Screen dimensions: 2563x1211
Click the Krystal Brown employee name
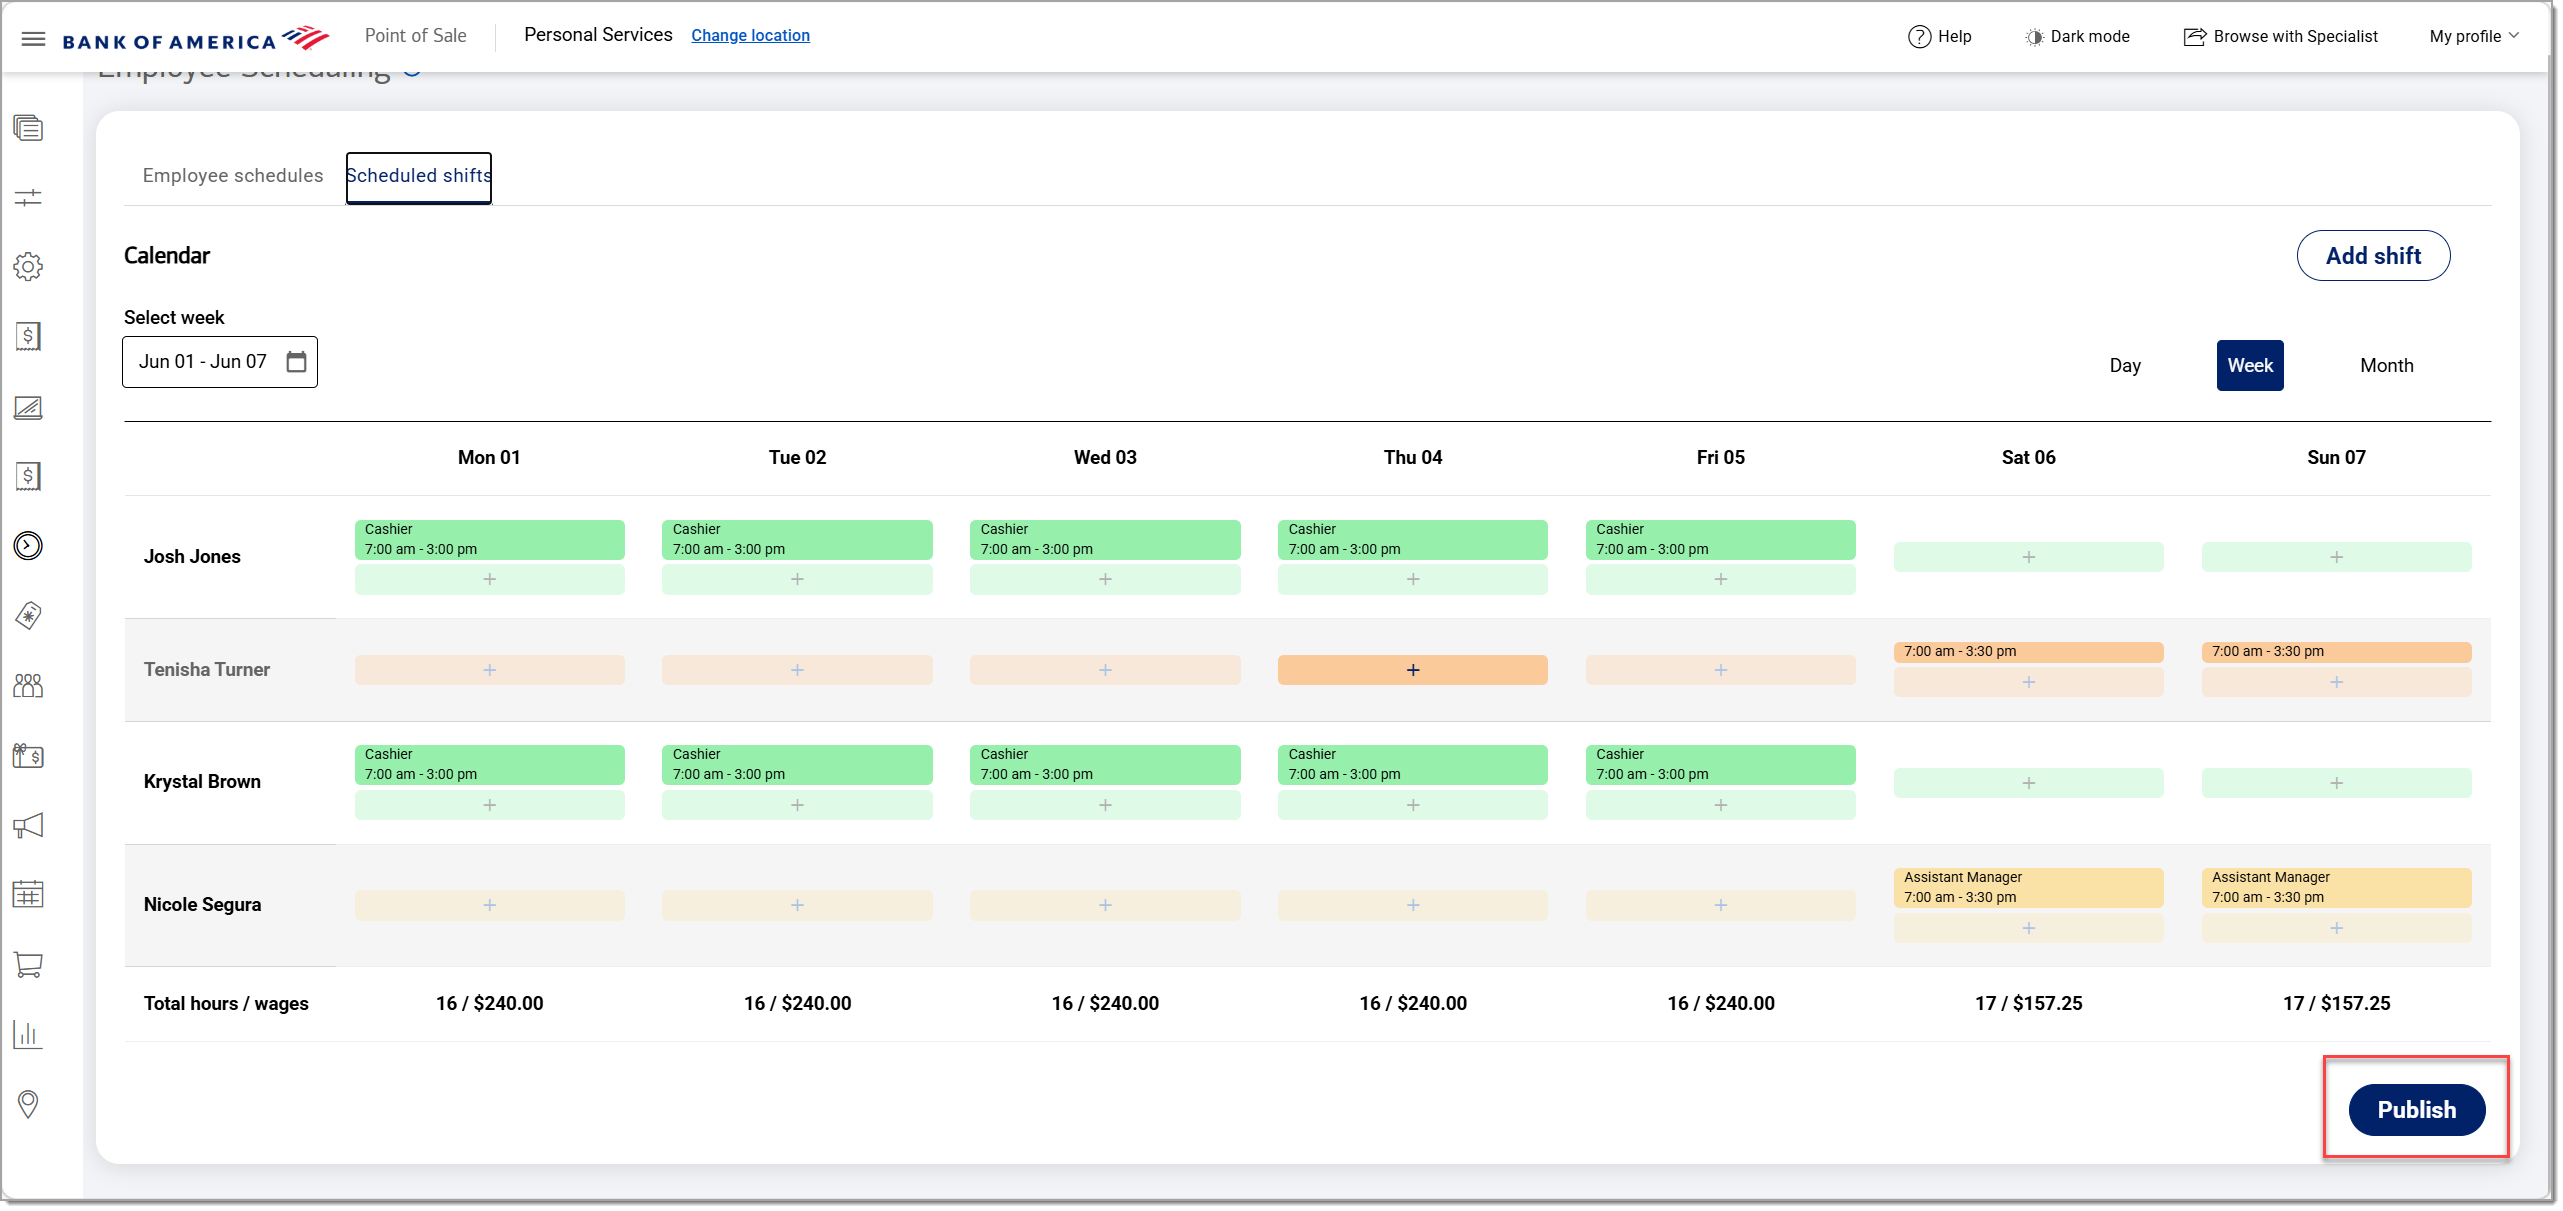[x=202, y=782]
